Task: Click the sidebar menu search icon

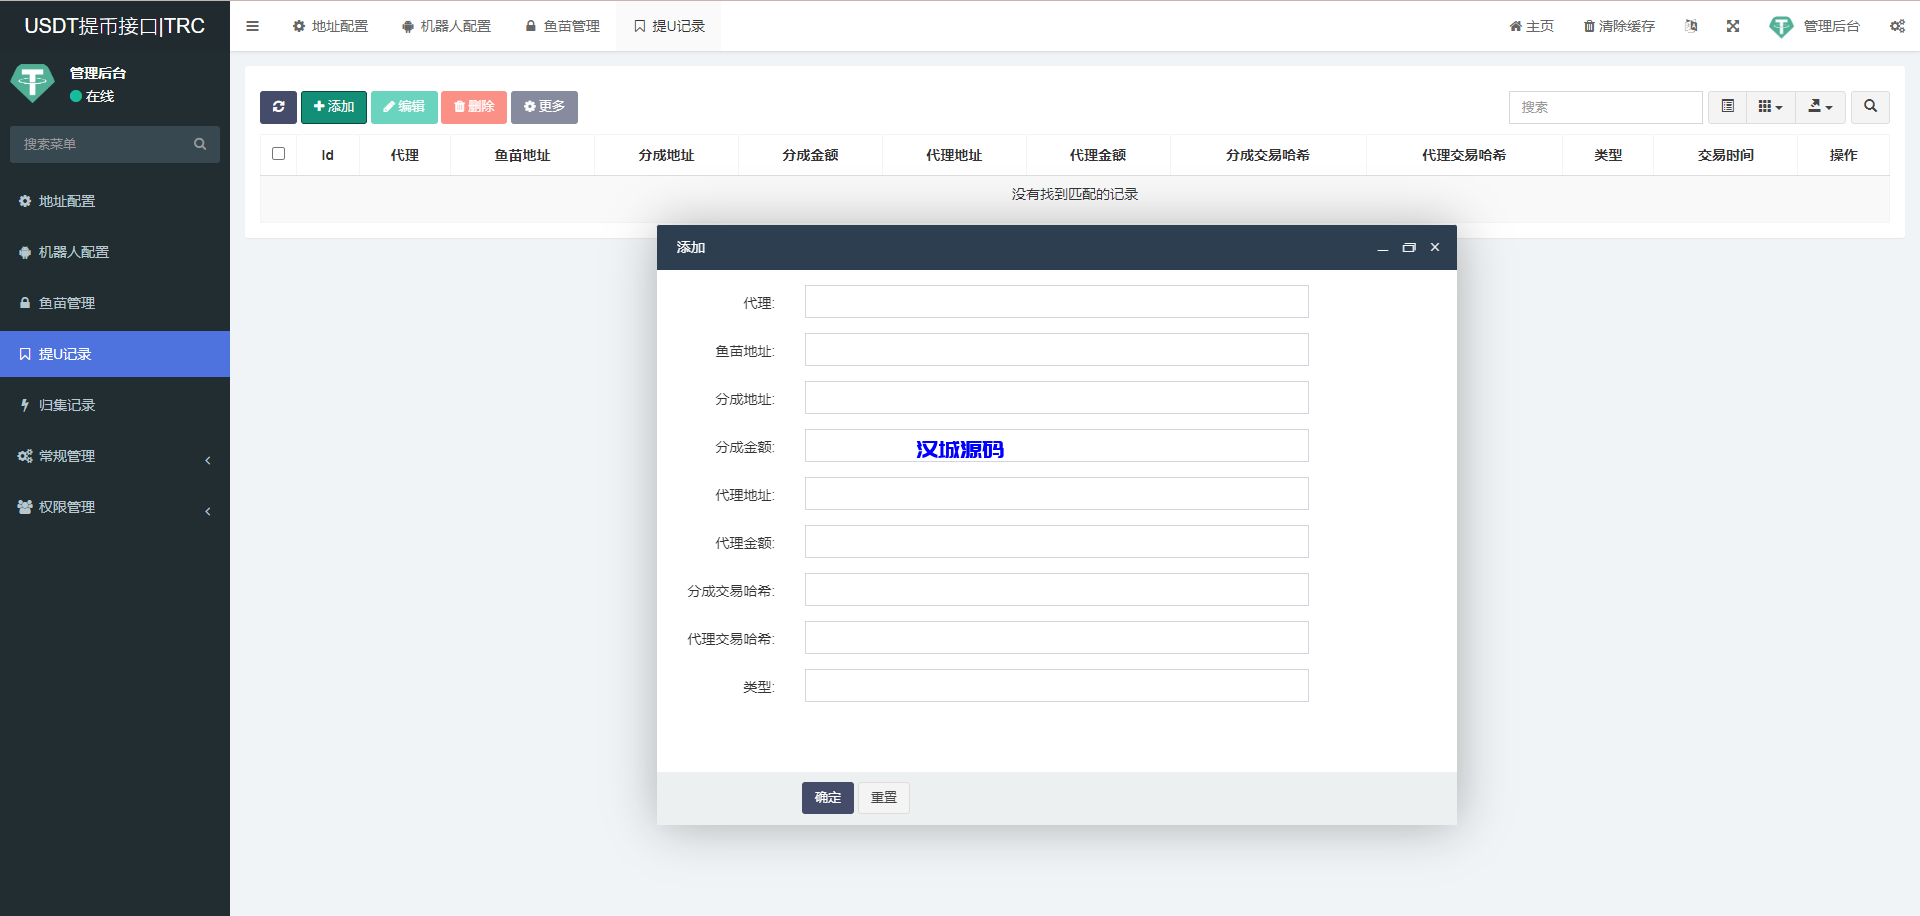Action: [x=200, y=144]
